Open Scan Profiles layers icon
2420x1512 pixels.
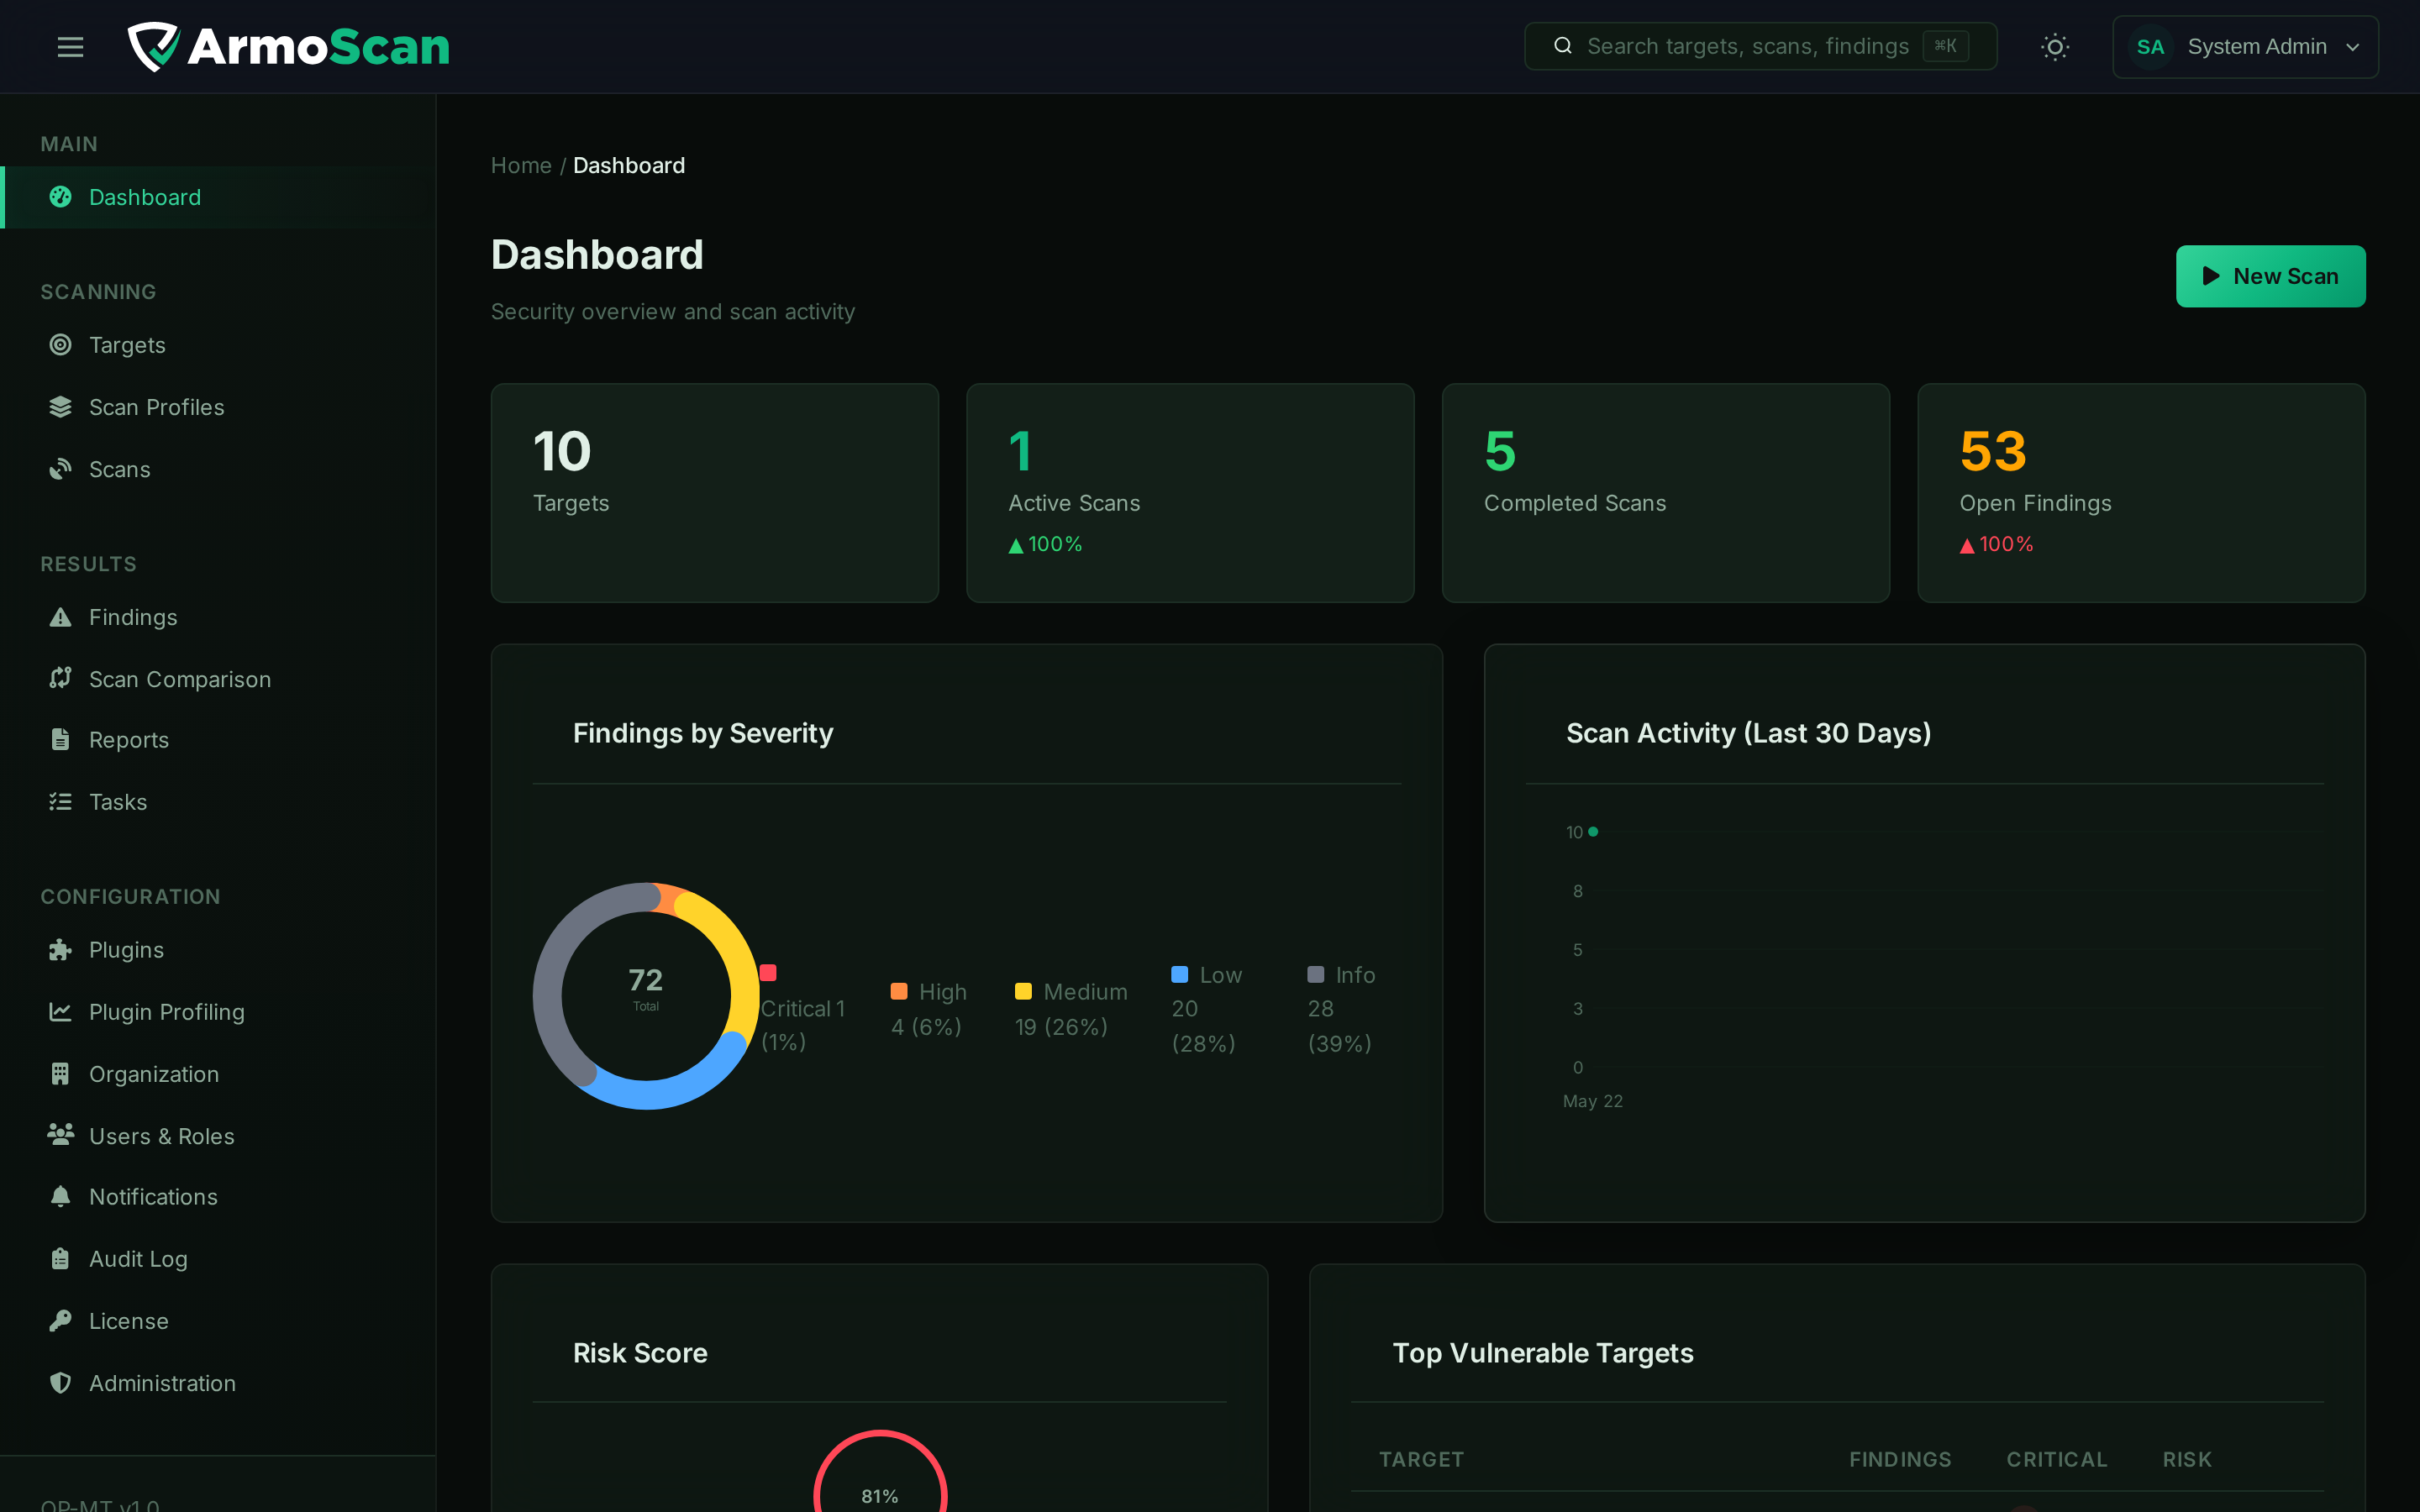(61, 407)
